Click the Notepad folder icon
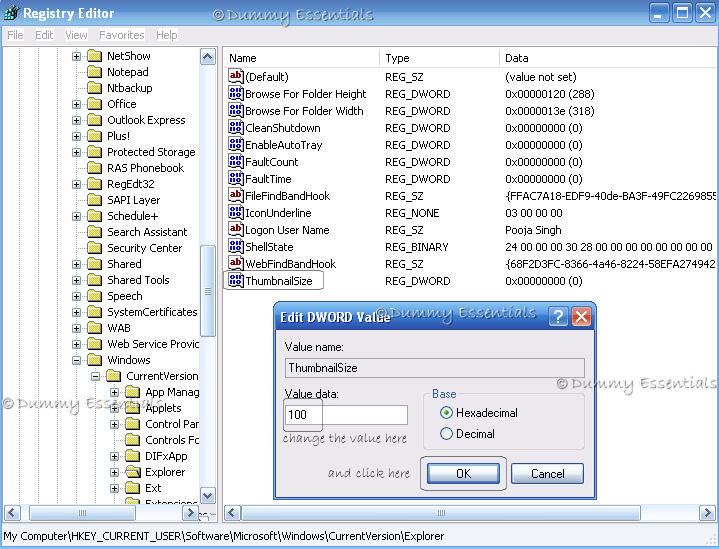The height and width of the screenshot is (549, 719). (x=94, y=72)
